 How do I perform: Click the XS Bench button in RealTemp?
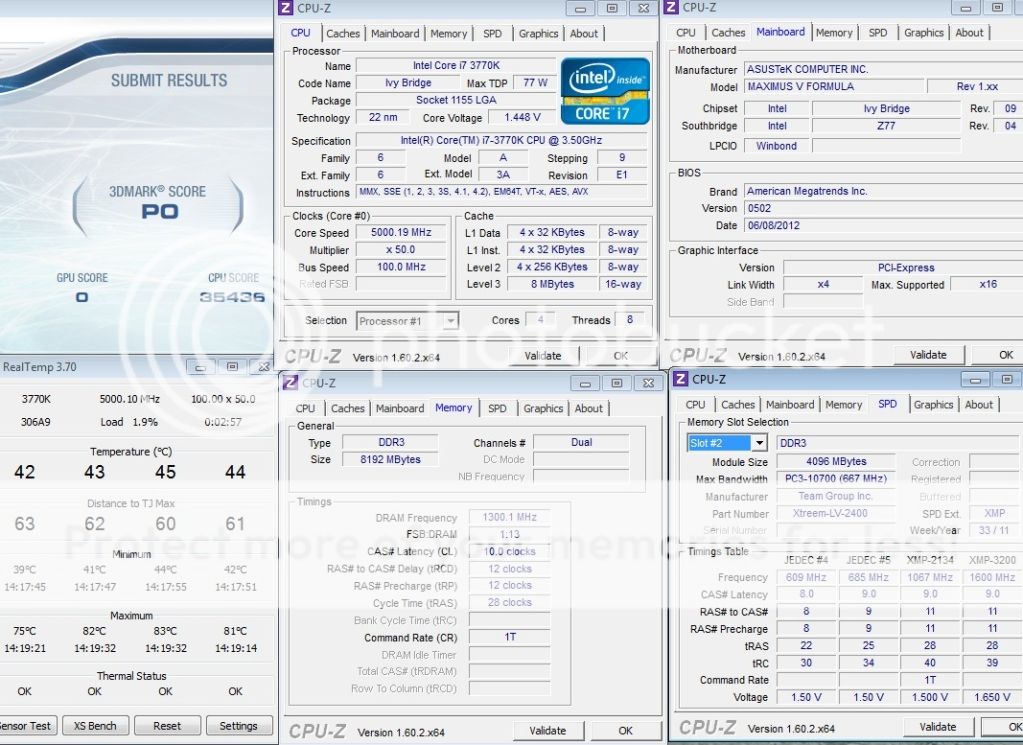coord(95,726)
